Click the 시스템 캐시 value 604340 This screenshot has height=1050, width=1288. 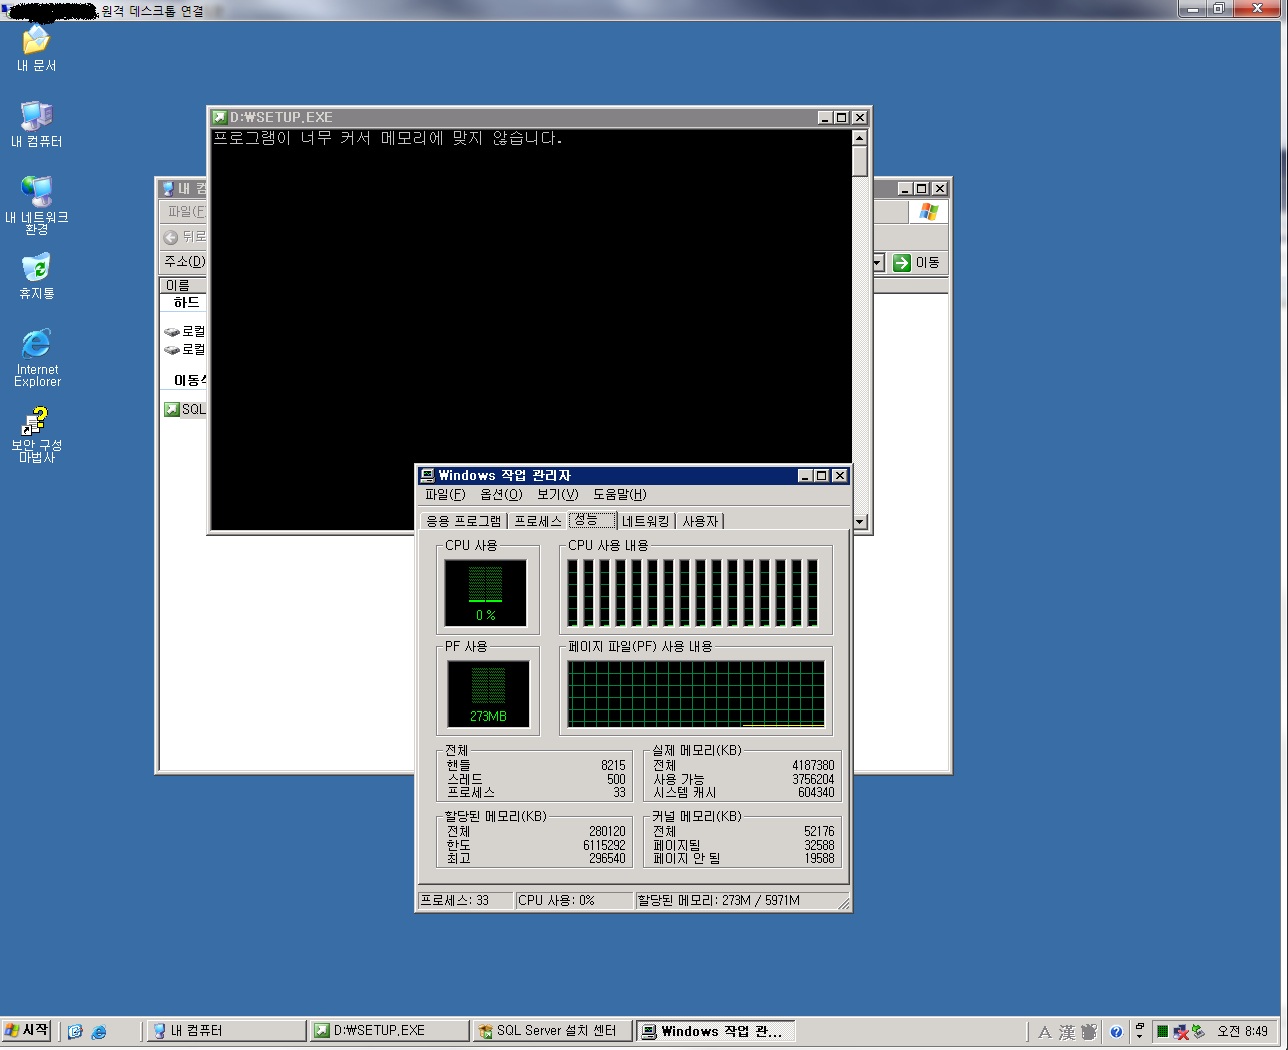point(816,792)
